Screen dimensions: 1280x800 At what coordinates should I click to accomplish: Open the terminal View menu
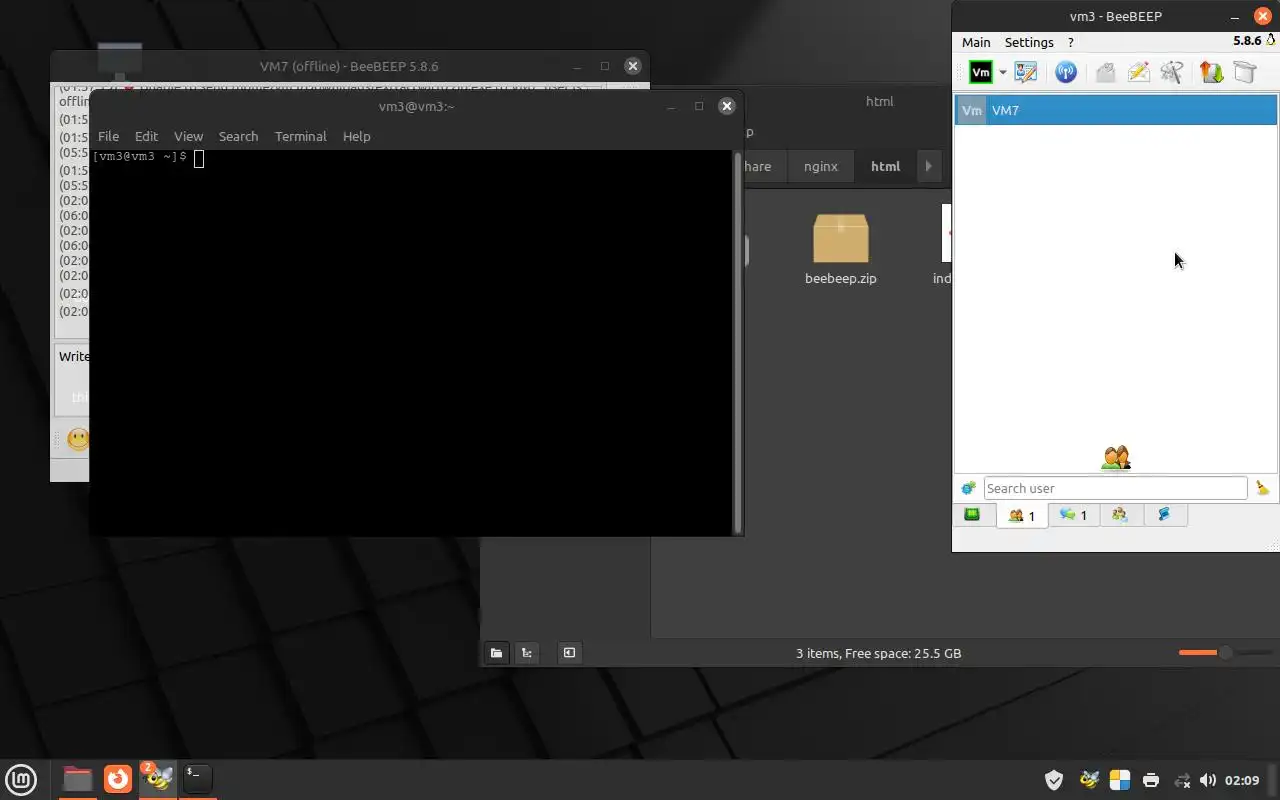point(188,136)
